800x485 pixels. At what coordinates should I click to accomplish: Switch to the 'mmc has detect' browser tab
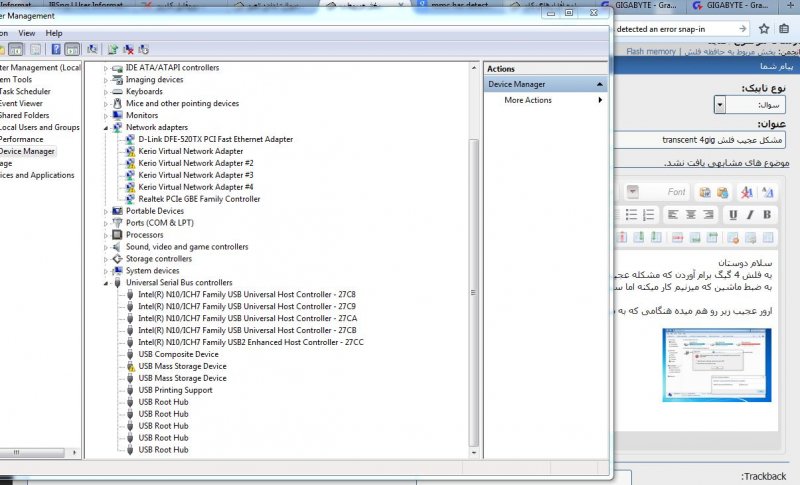459,5
